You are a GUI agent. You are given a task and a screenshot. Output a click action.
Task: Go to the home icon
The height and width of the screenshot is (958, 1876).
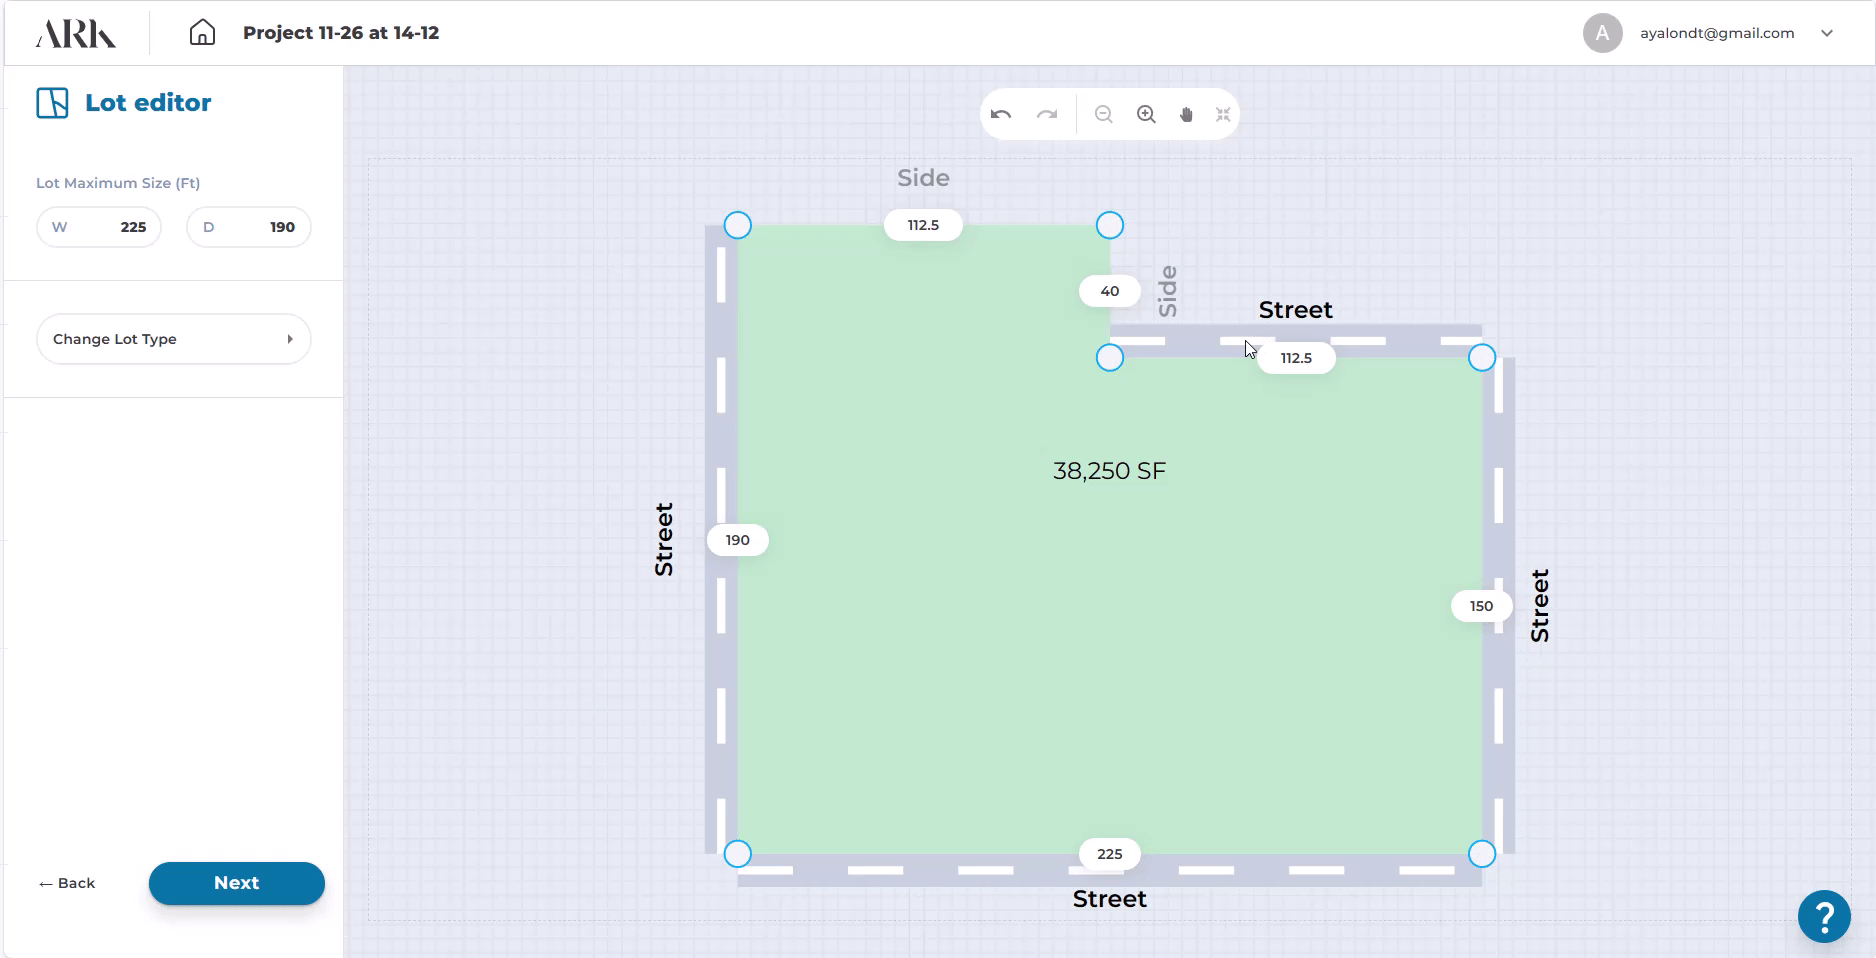click(202, 33)
